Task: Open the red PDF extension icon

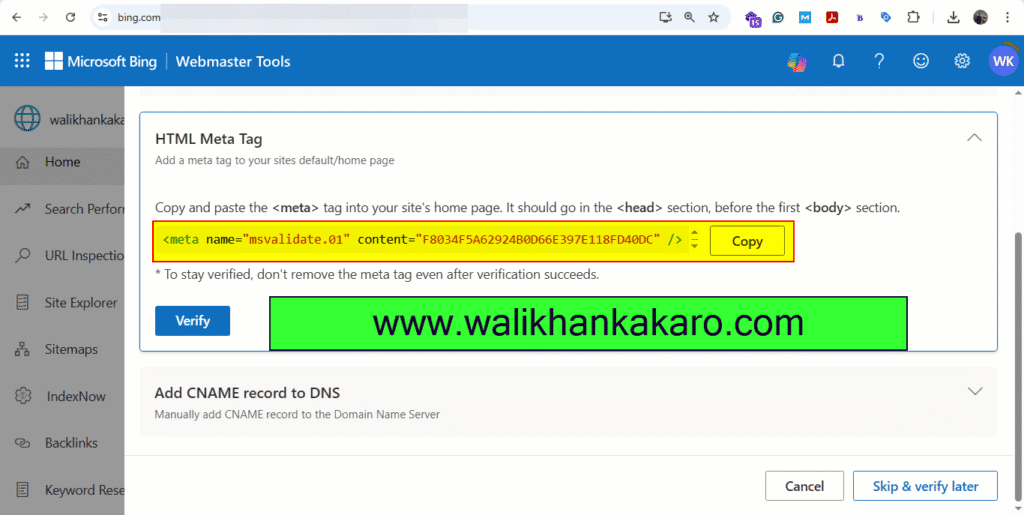Action: point(832,18)
